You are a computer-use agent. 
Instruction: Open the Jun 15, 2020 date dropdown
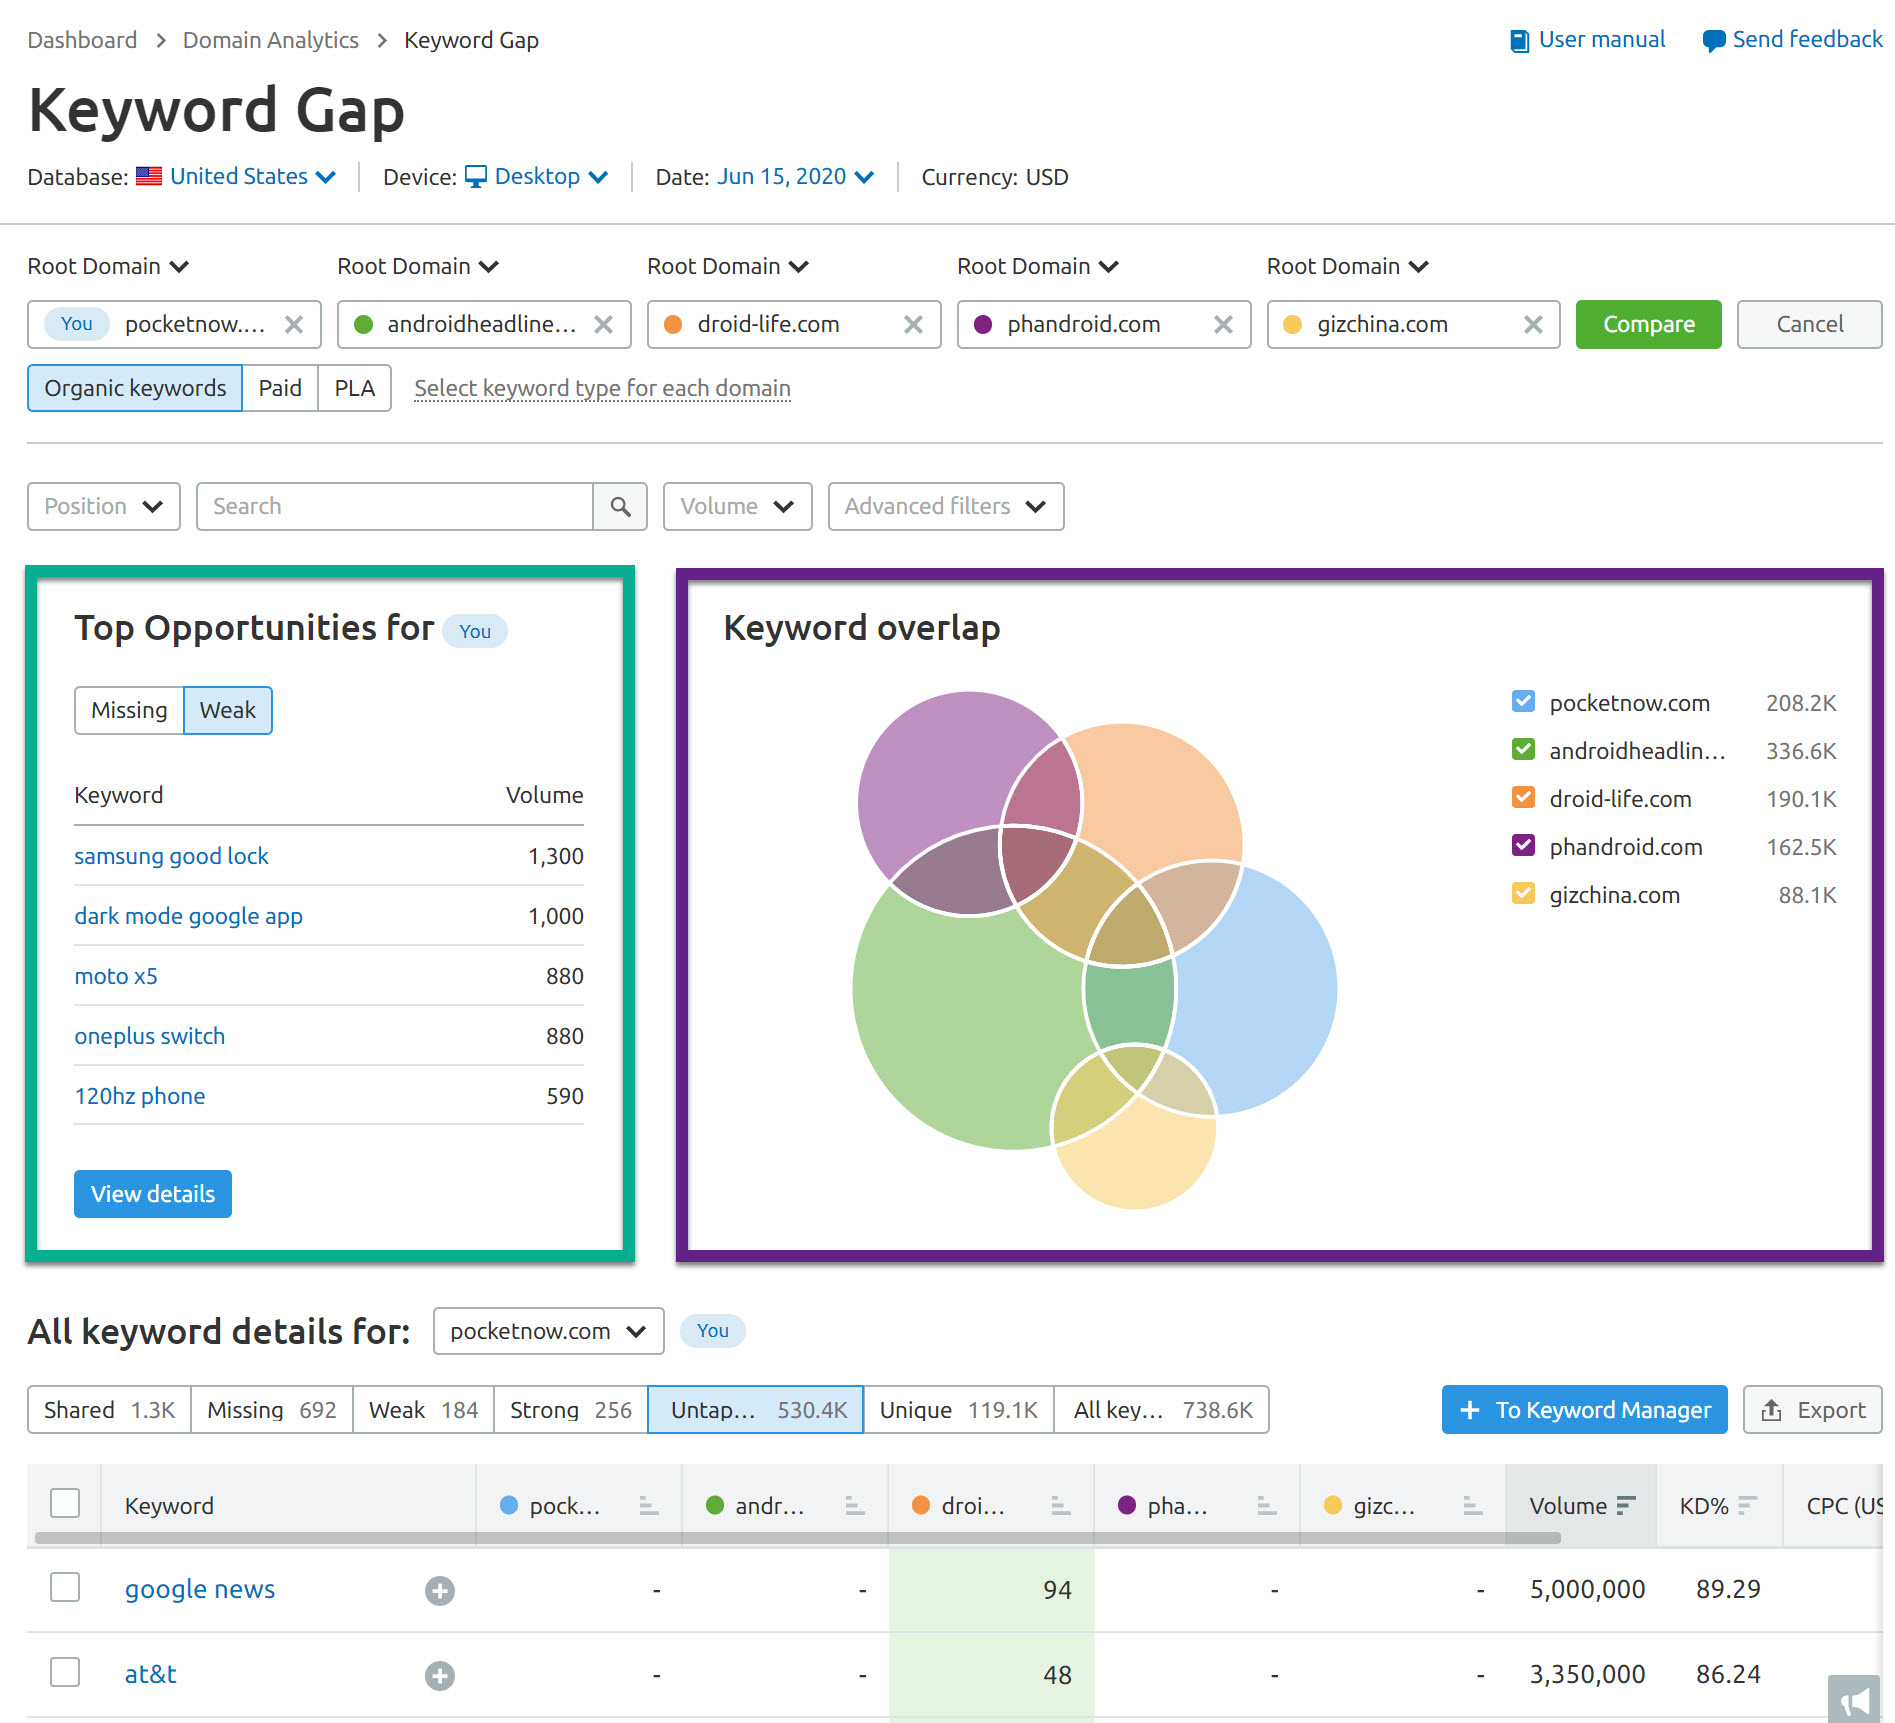coord(795,177)
